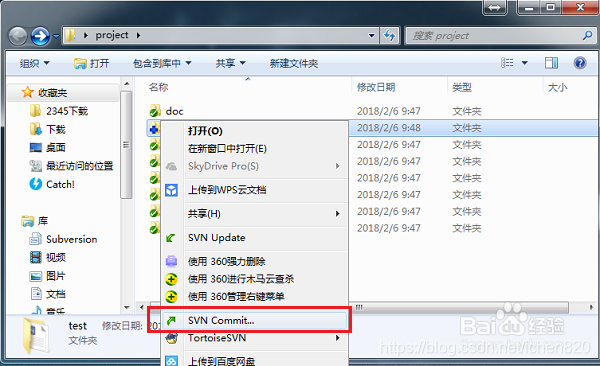Click the TortoiseSVN turtle icon

[x=171, y=338]
